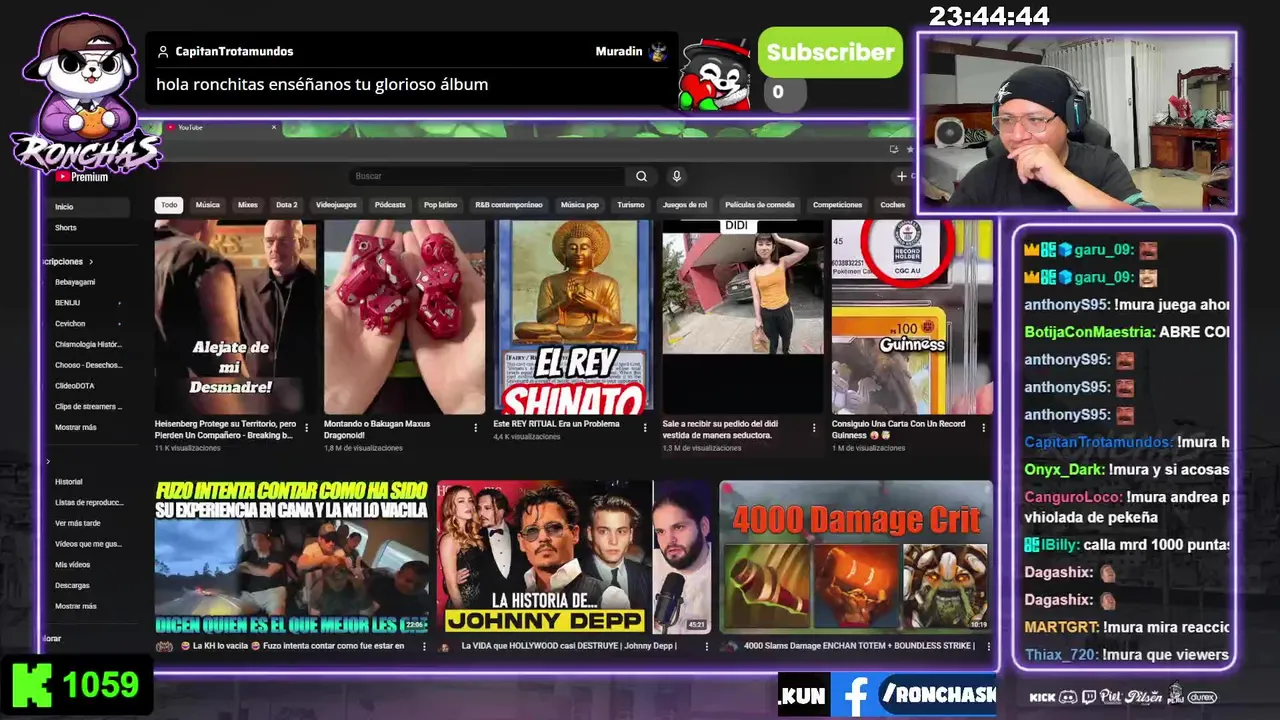Click channel avatar beside La KH lo vacila title
This screenshot has height=720, width=1280.
(x=164, y=647)
